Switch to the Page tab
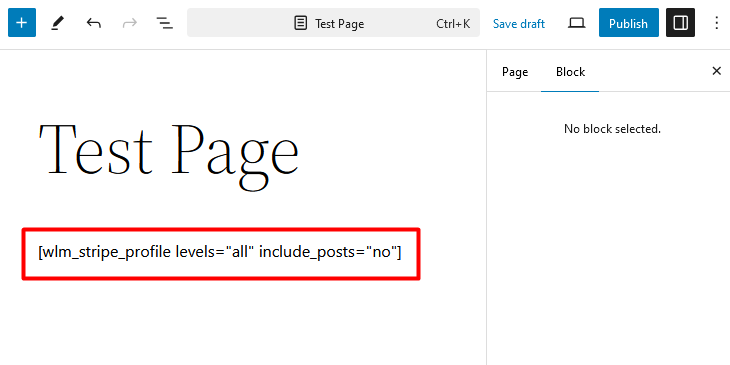Image resolution: width=730 pixels, height=365 pixels. (x=515, y=72)
